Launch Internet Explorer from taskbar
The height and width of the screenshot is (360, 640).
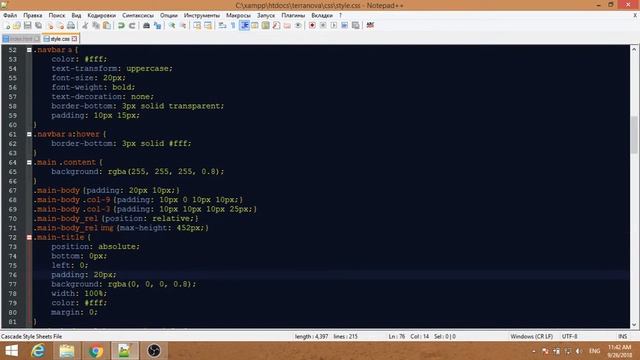coord(38,351)
